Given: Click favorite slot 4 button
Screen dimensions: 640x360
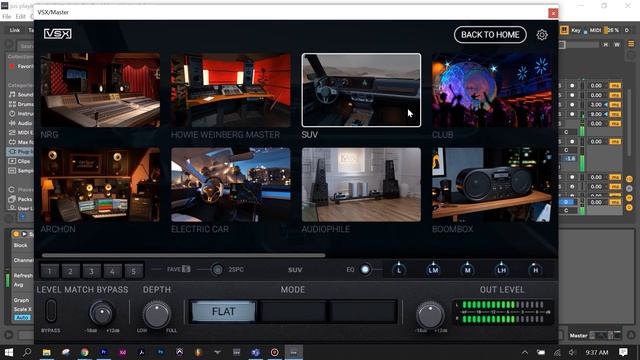Looking at the screenshot, I should pos(112,271).
